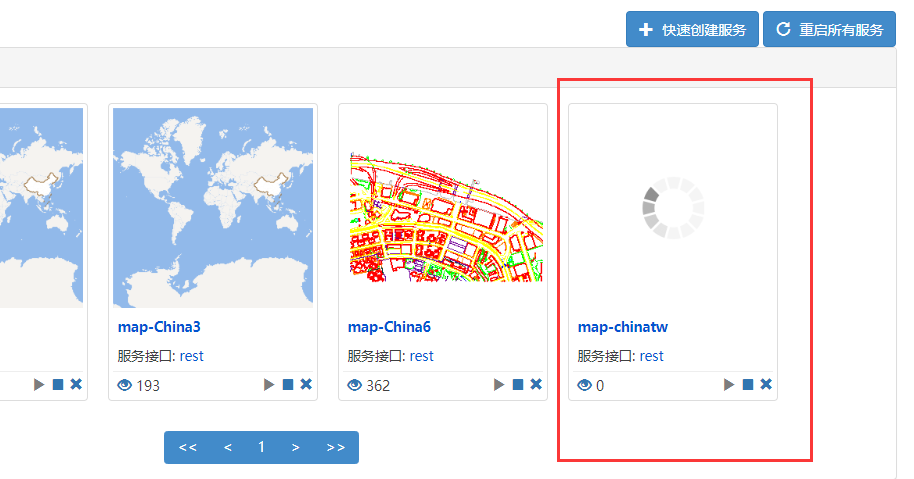Stop the map-China3 service with its square icon
Image resolution: width=914 pixels, height=479 pixels.
click(288, 385)
